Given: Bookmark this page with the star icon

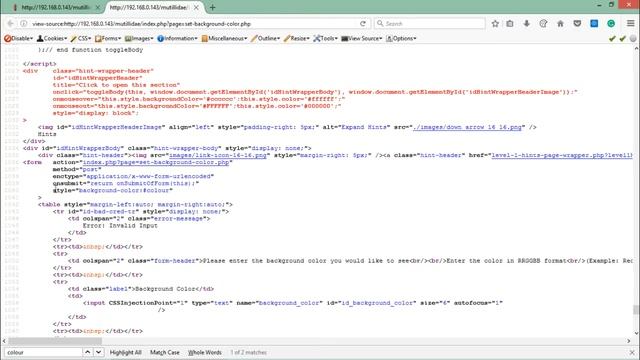Looking at the screenshot, I should (x=495, y=24).
